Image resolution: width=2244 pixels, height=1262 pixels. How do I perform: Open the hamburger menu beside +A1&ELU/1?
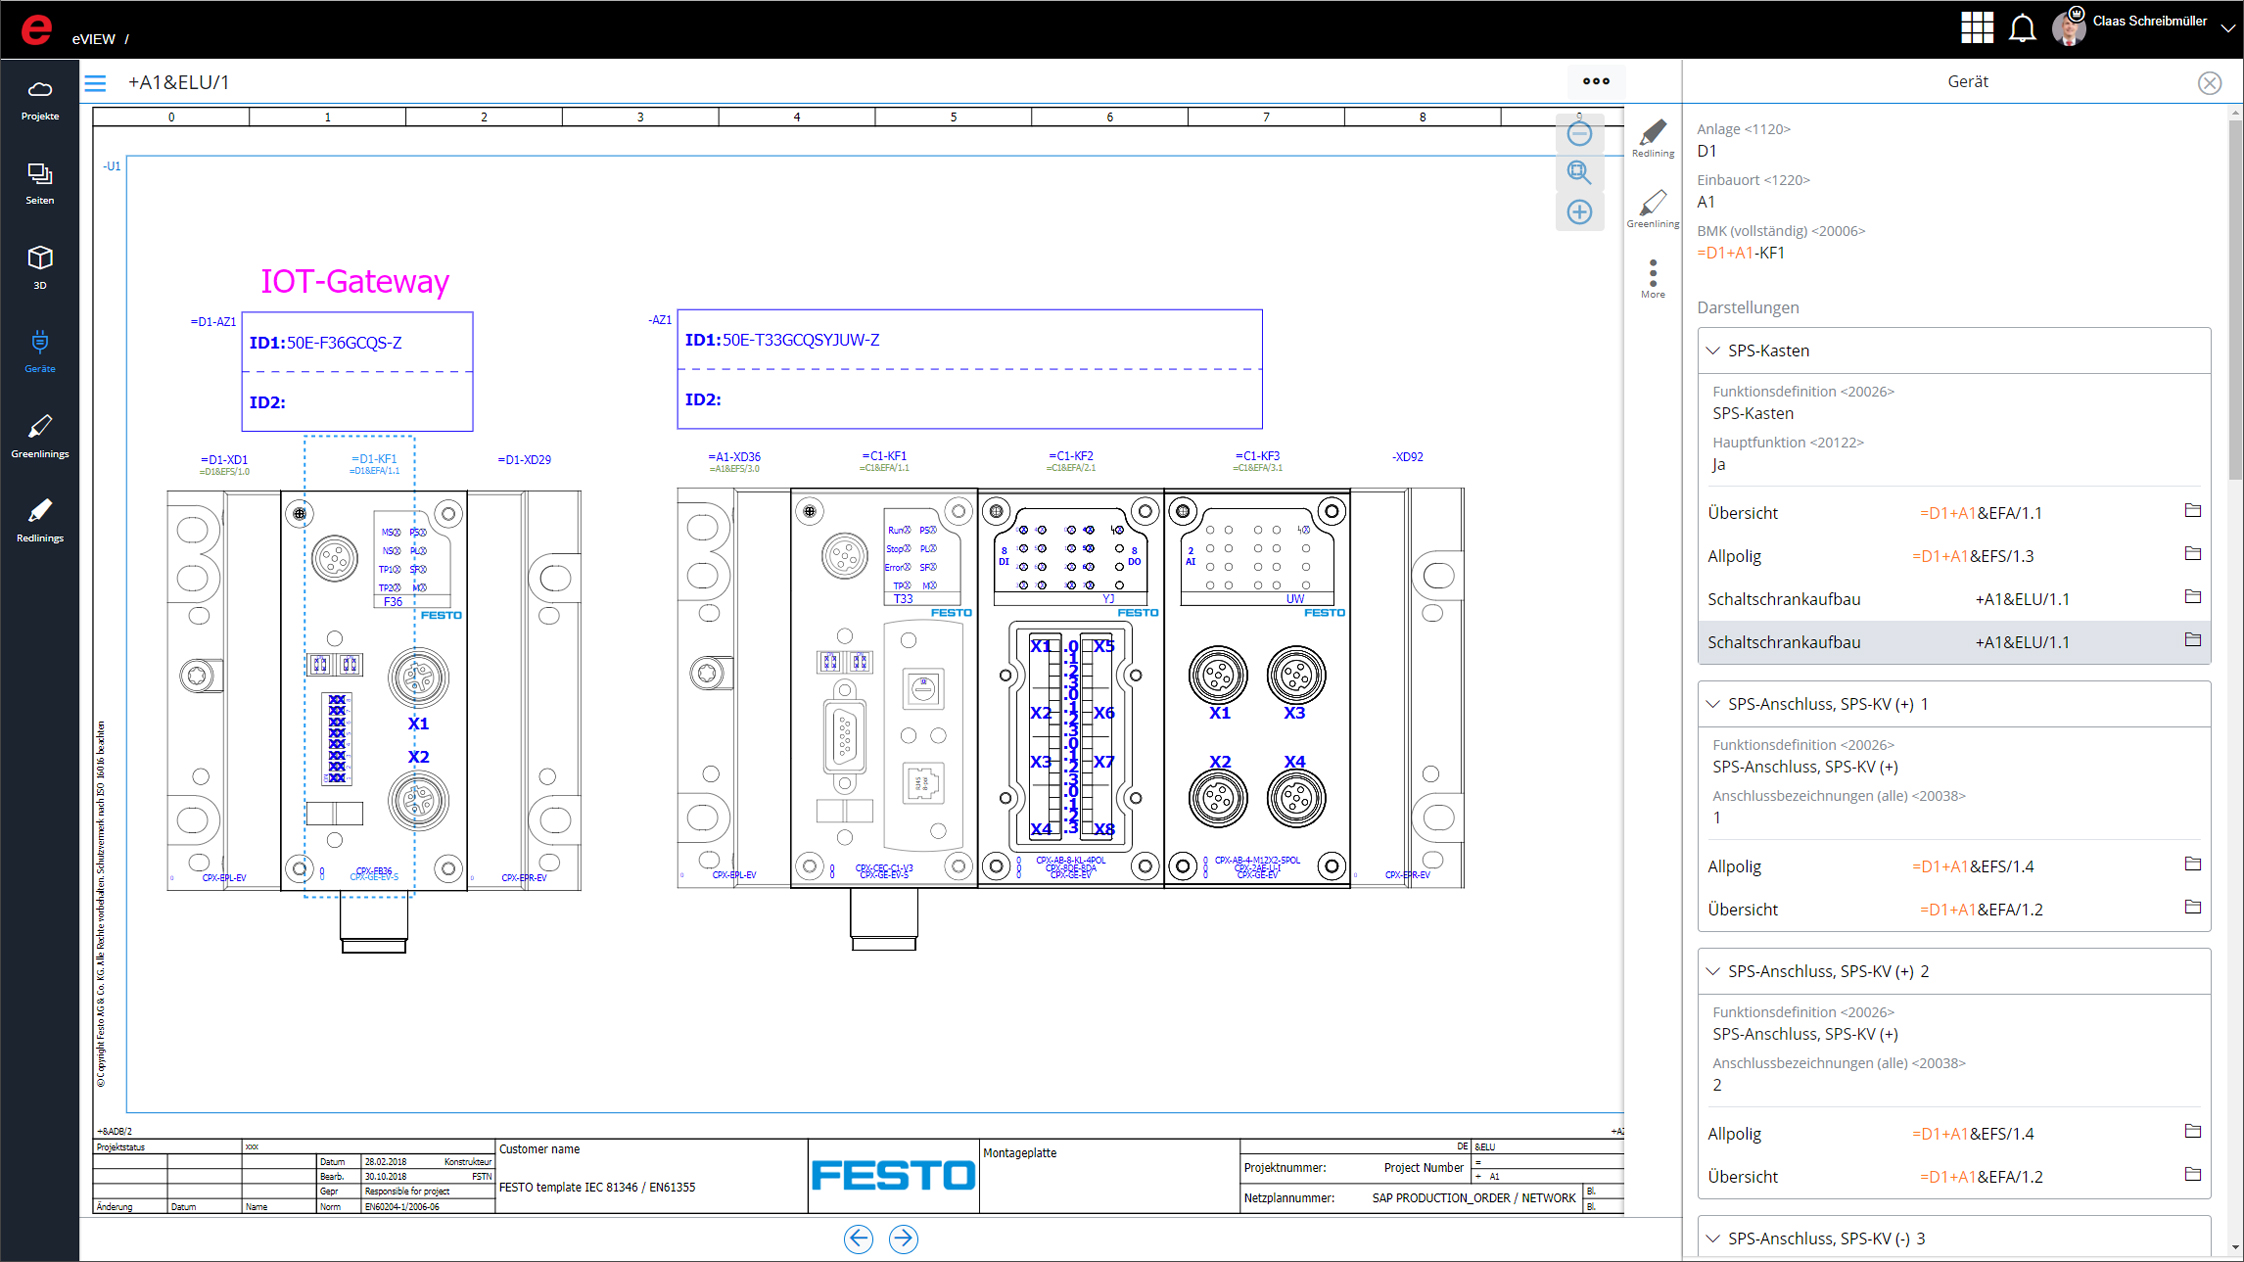[x=95, y=83]
